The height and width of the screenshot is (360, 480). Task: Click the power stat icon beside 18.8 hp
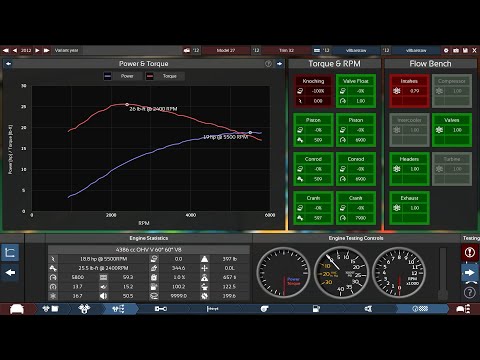[x=53, y=259]
